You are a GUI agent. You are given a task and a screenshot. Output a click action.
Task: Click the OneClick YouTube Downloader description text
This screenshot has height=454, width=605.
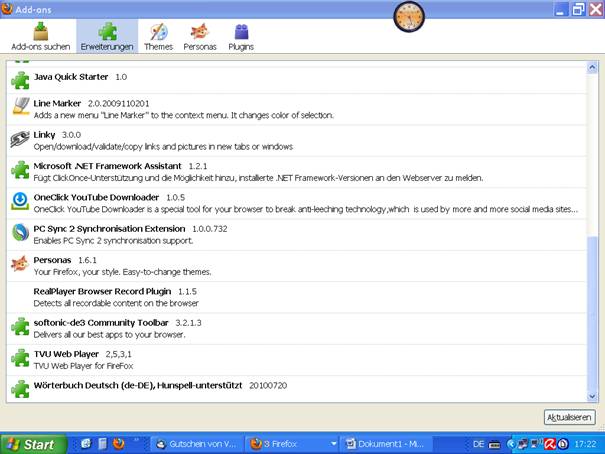click(306, 209)
